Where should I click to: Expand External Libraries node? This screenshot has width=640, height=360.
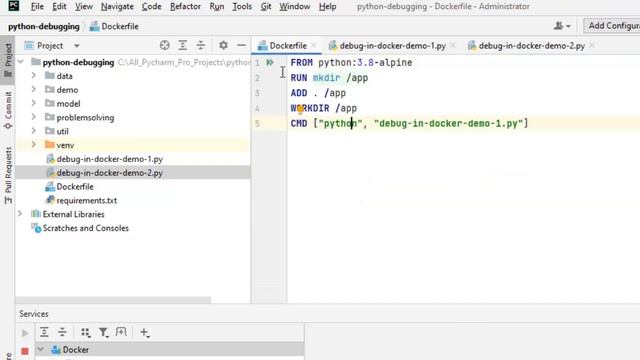coord(20,214)
